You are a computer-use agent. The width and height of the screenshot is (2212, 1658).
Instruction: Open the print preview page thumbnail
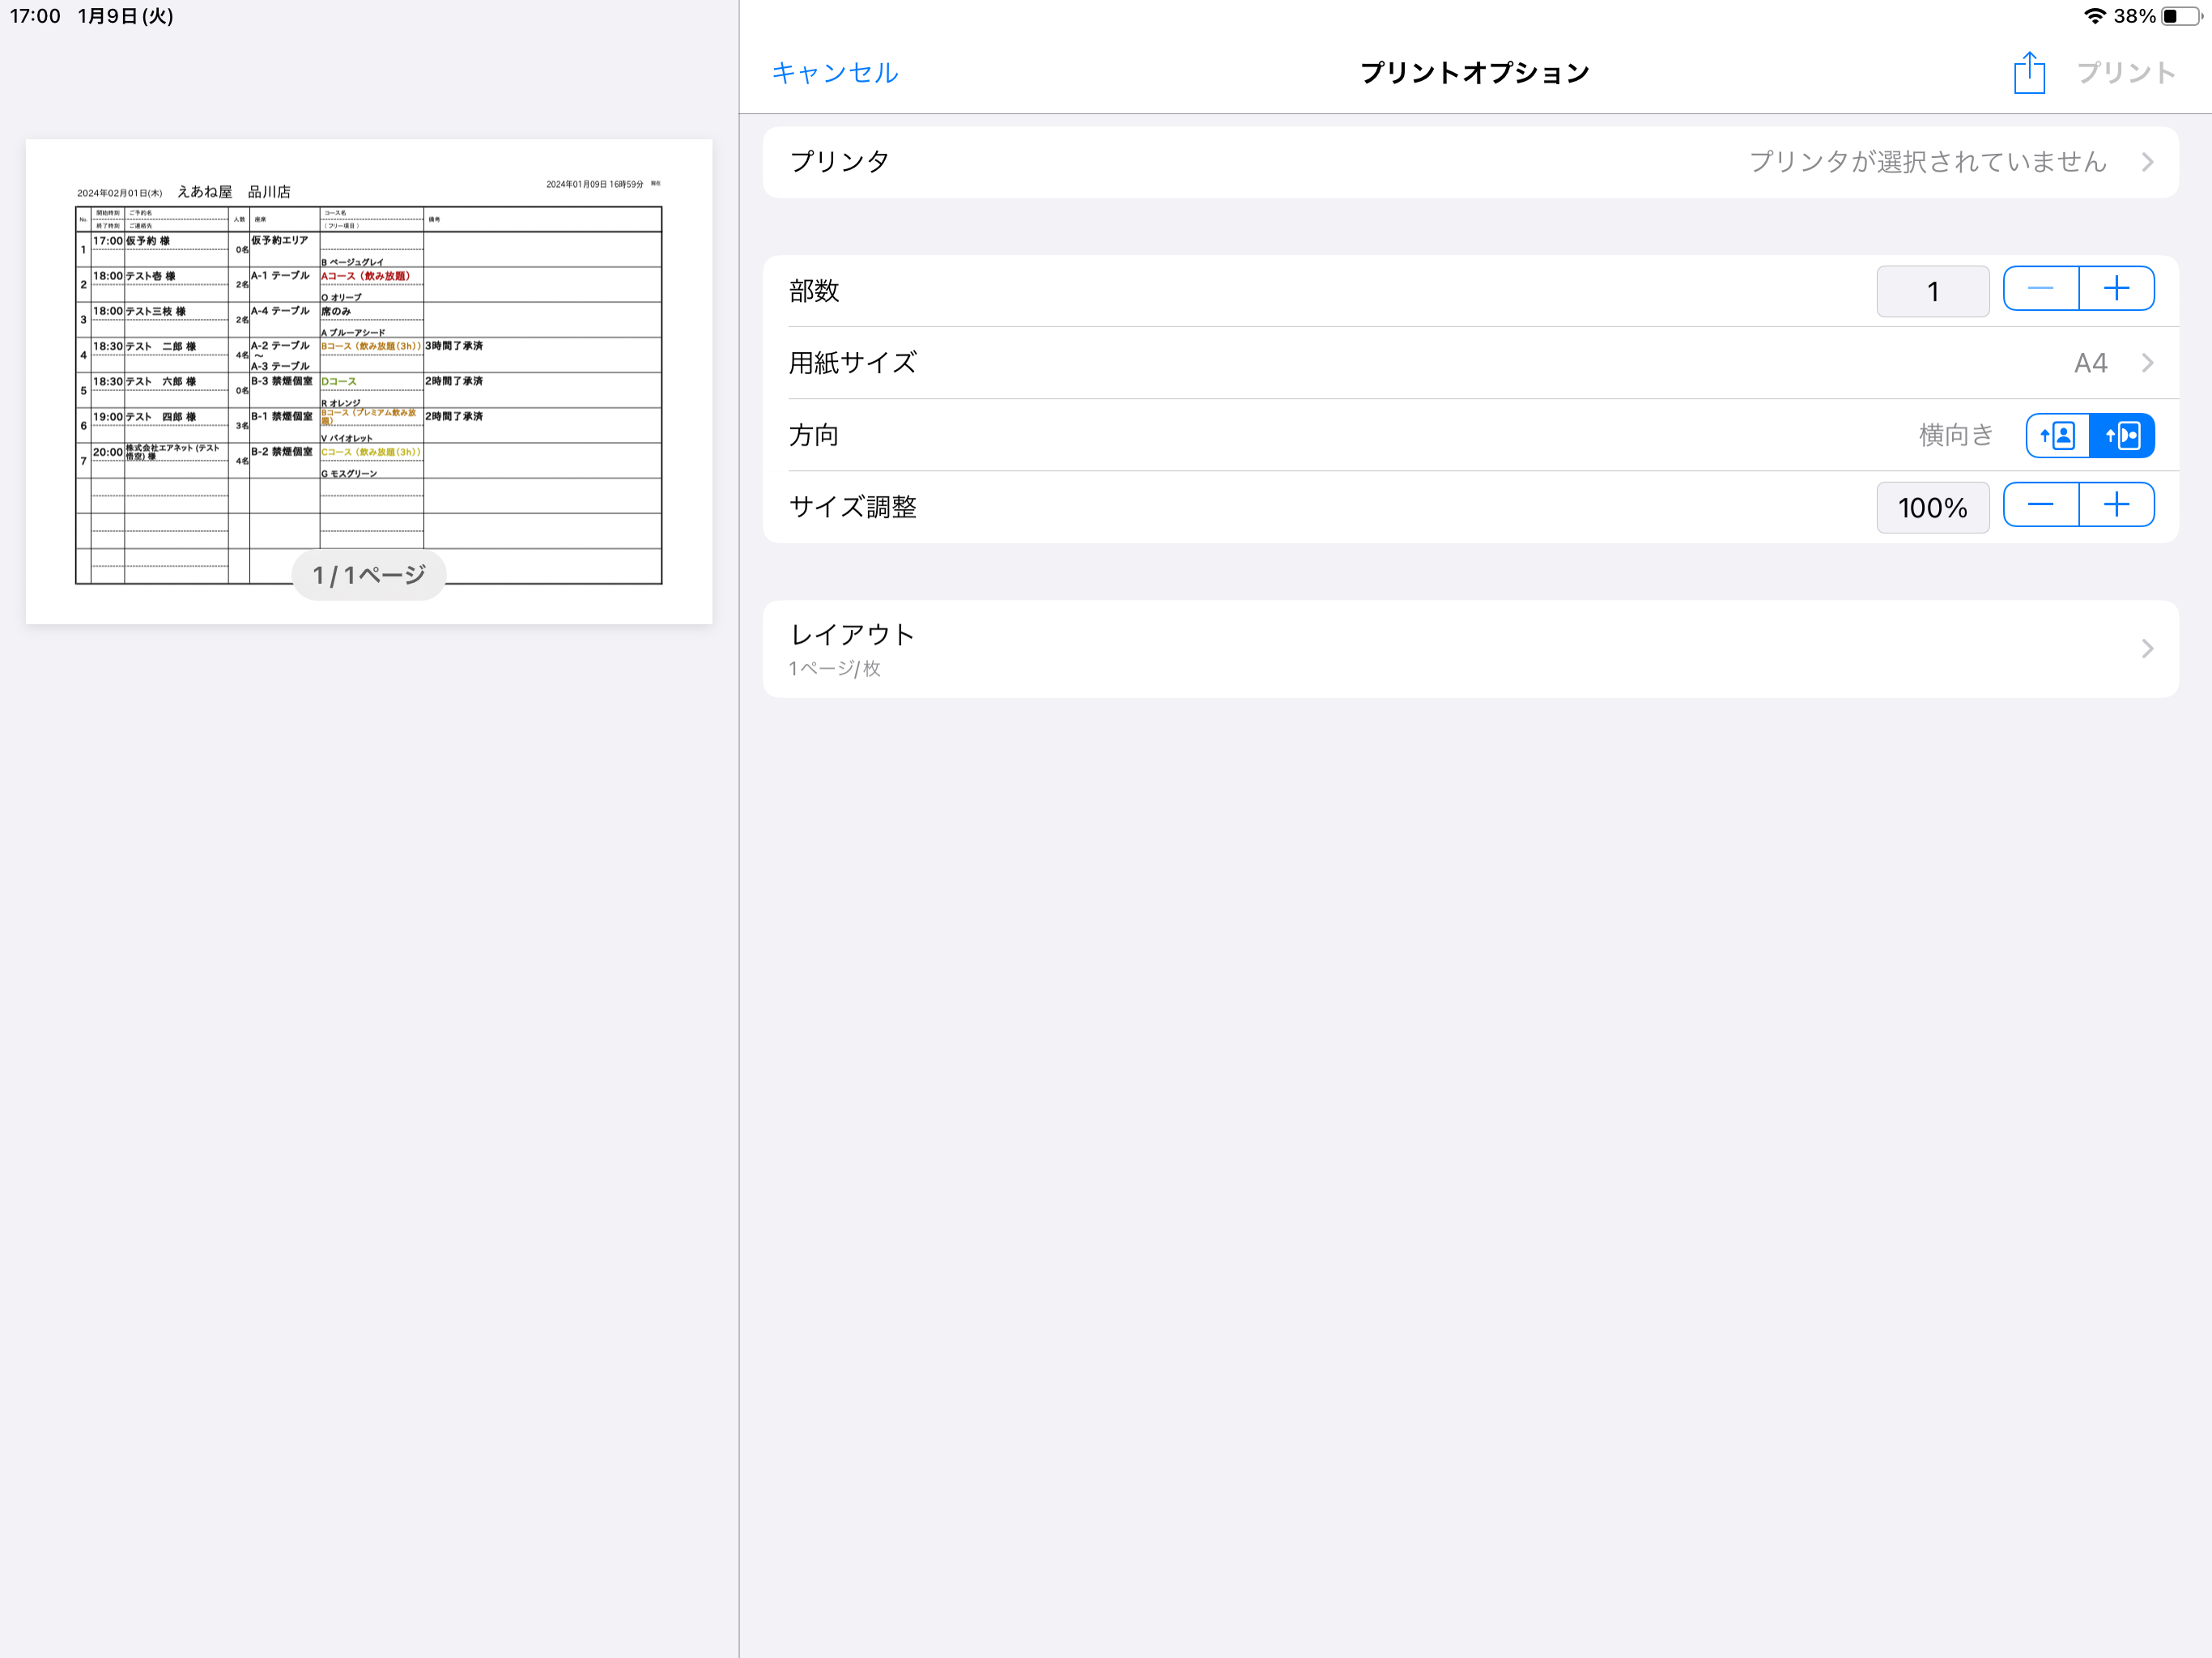tap(369, 382)
